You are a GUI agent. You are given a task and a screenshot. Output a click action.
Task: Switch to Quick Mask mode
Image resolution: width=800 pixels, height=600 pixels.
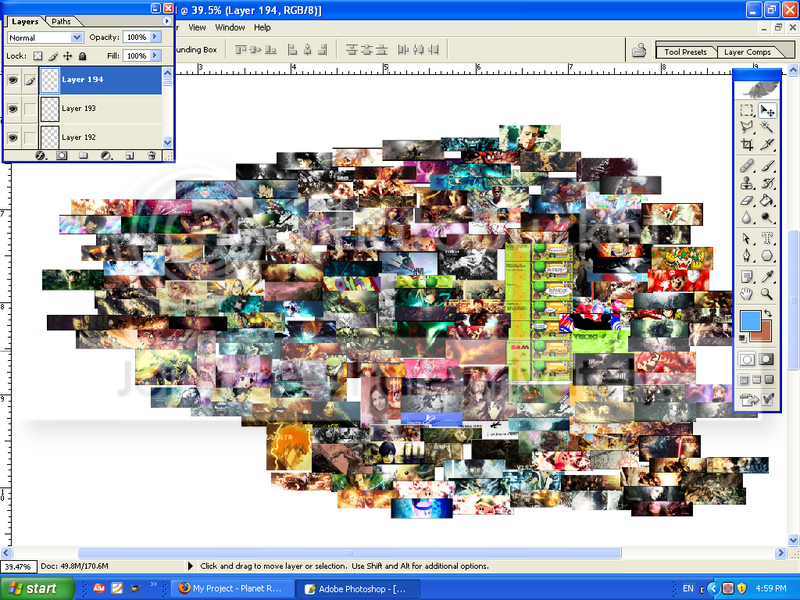coord(766,360)
